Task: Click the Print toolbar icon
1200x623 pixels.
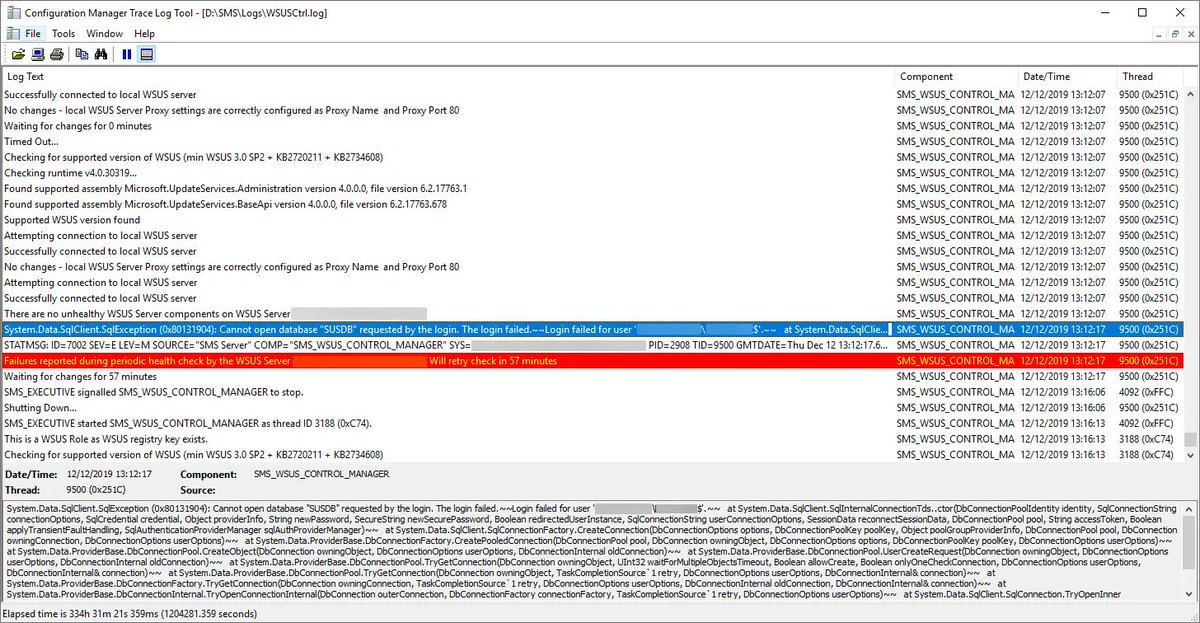Action: click(57, 54)
